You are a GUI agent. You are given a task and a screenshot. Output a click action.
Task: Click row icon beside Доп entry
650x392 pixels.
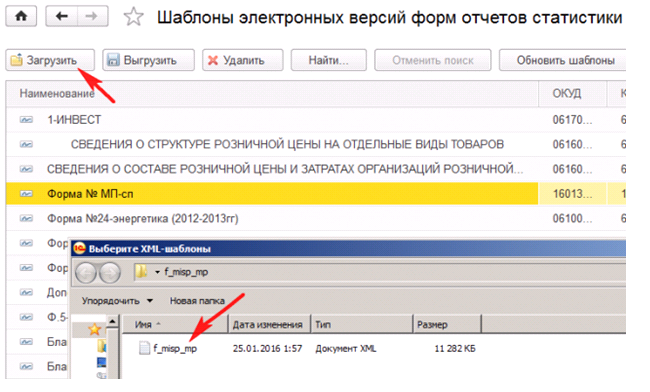(x=26, y=293)
